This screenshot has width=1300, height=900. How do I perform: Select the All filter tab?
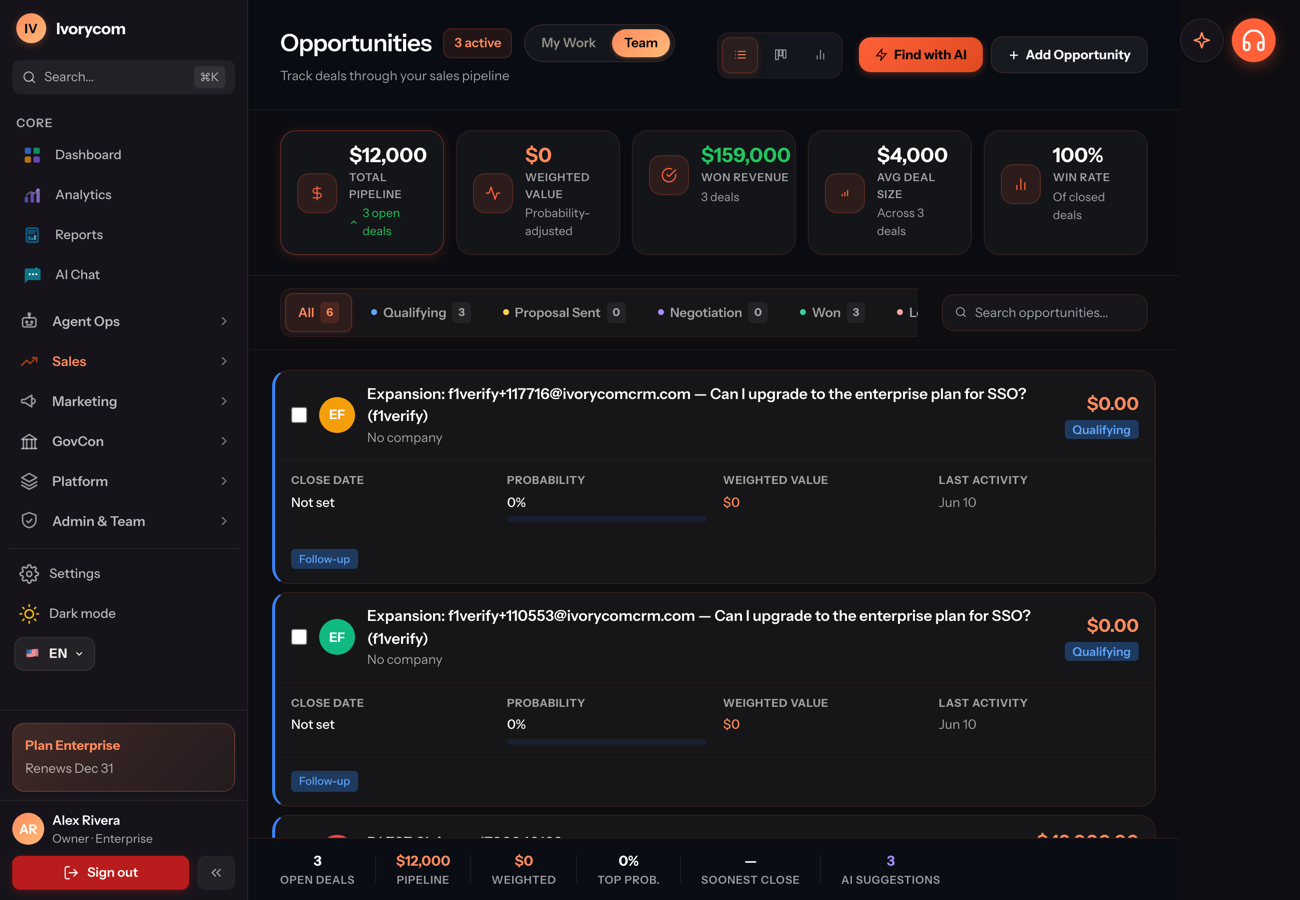318,313
